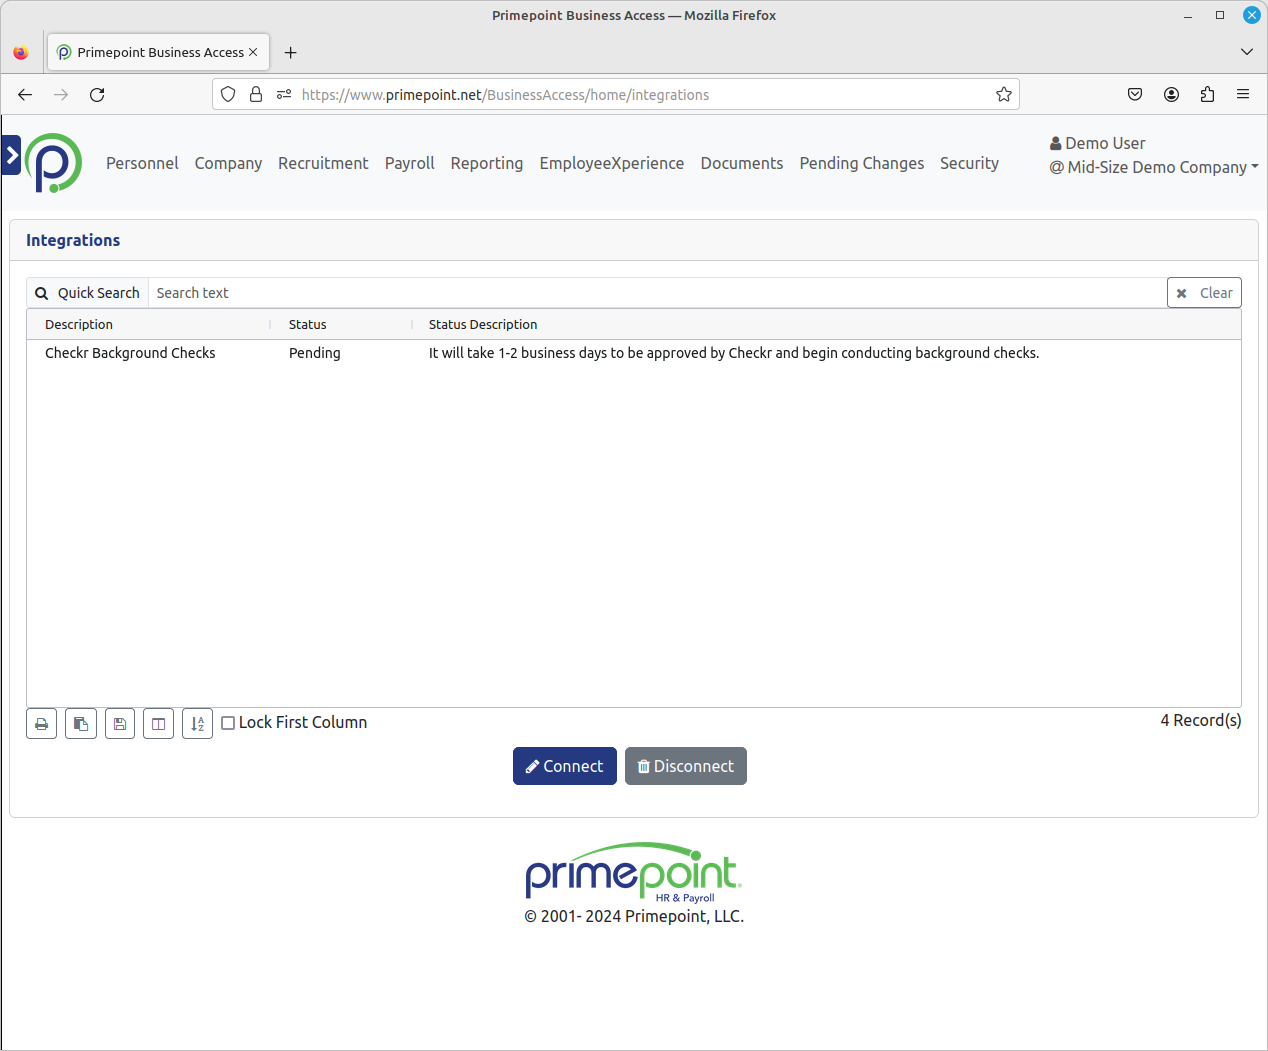This screenshot has height=1051, width=1268.
Task: Open the column chooser icon
Action: [x=158, y=724]
